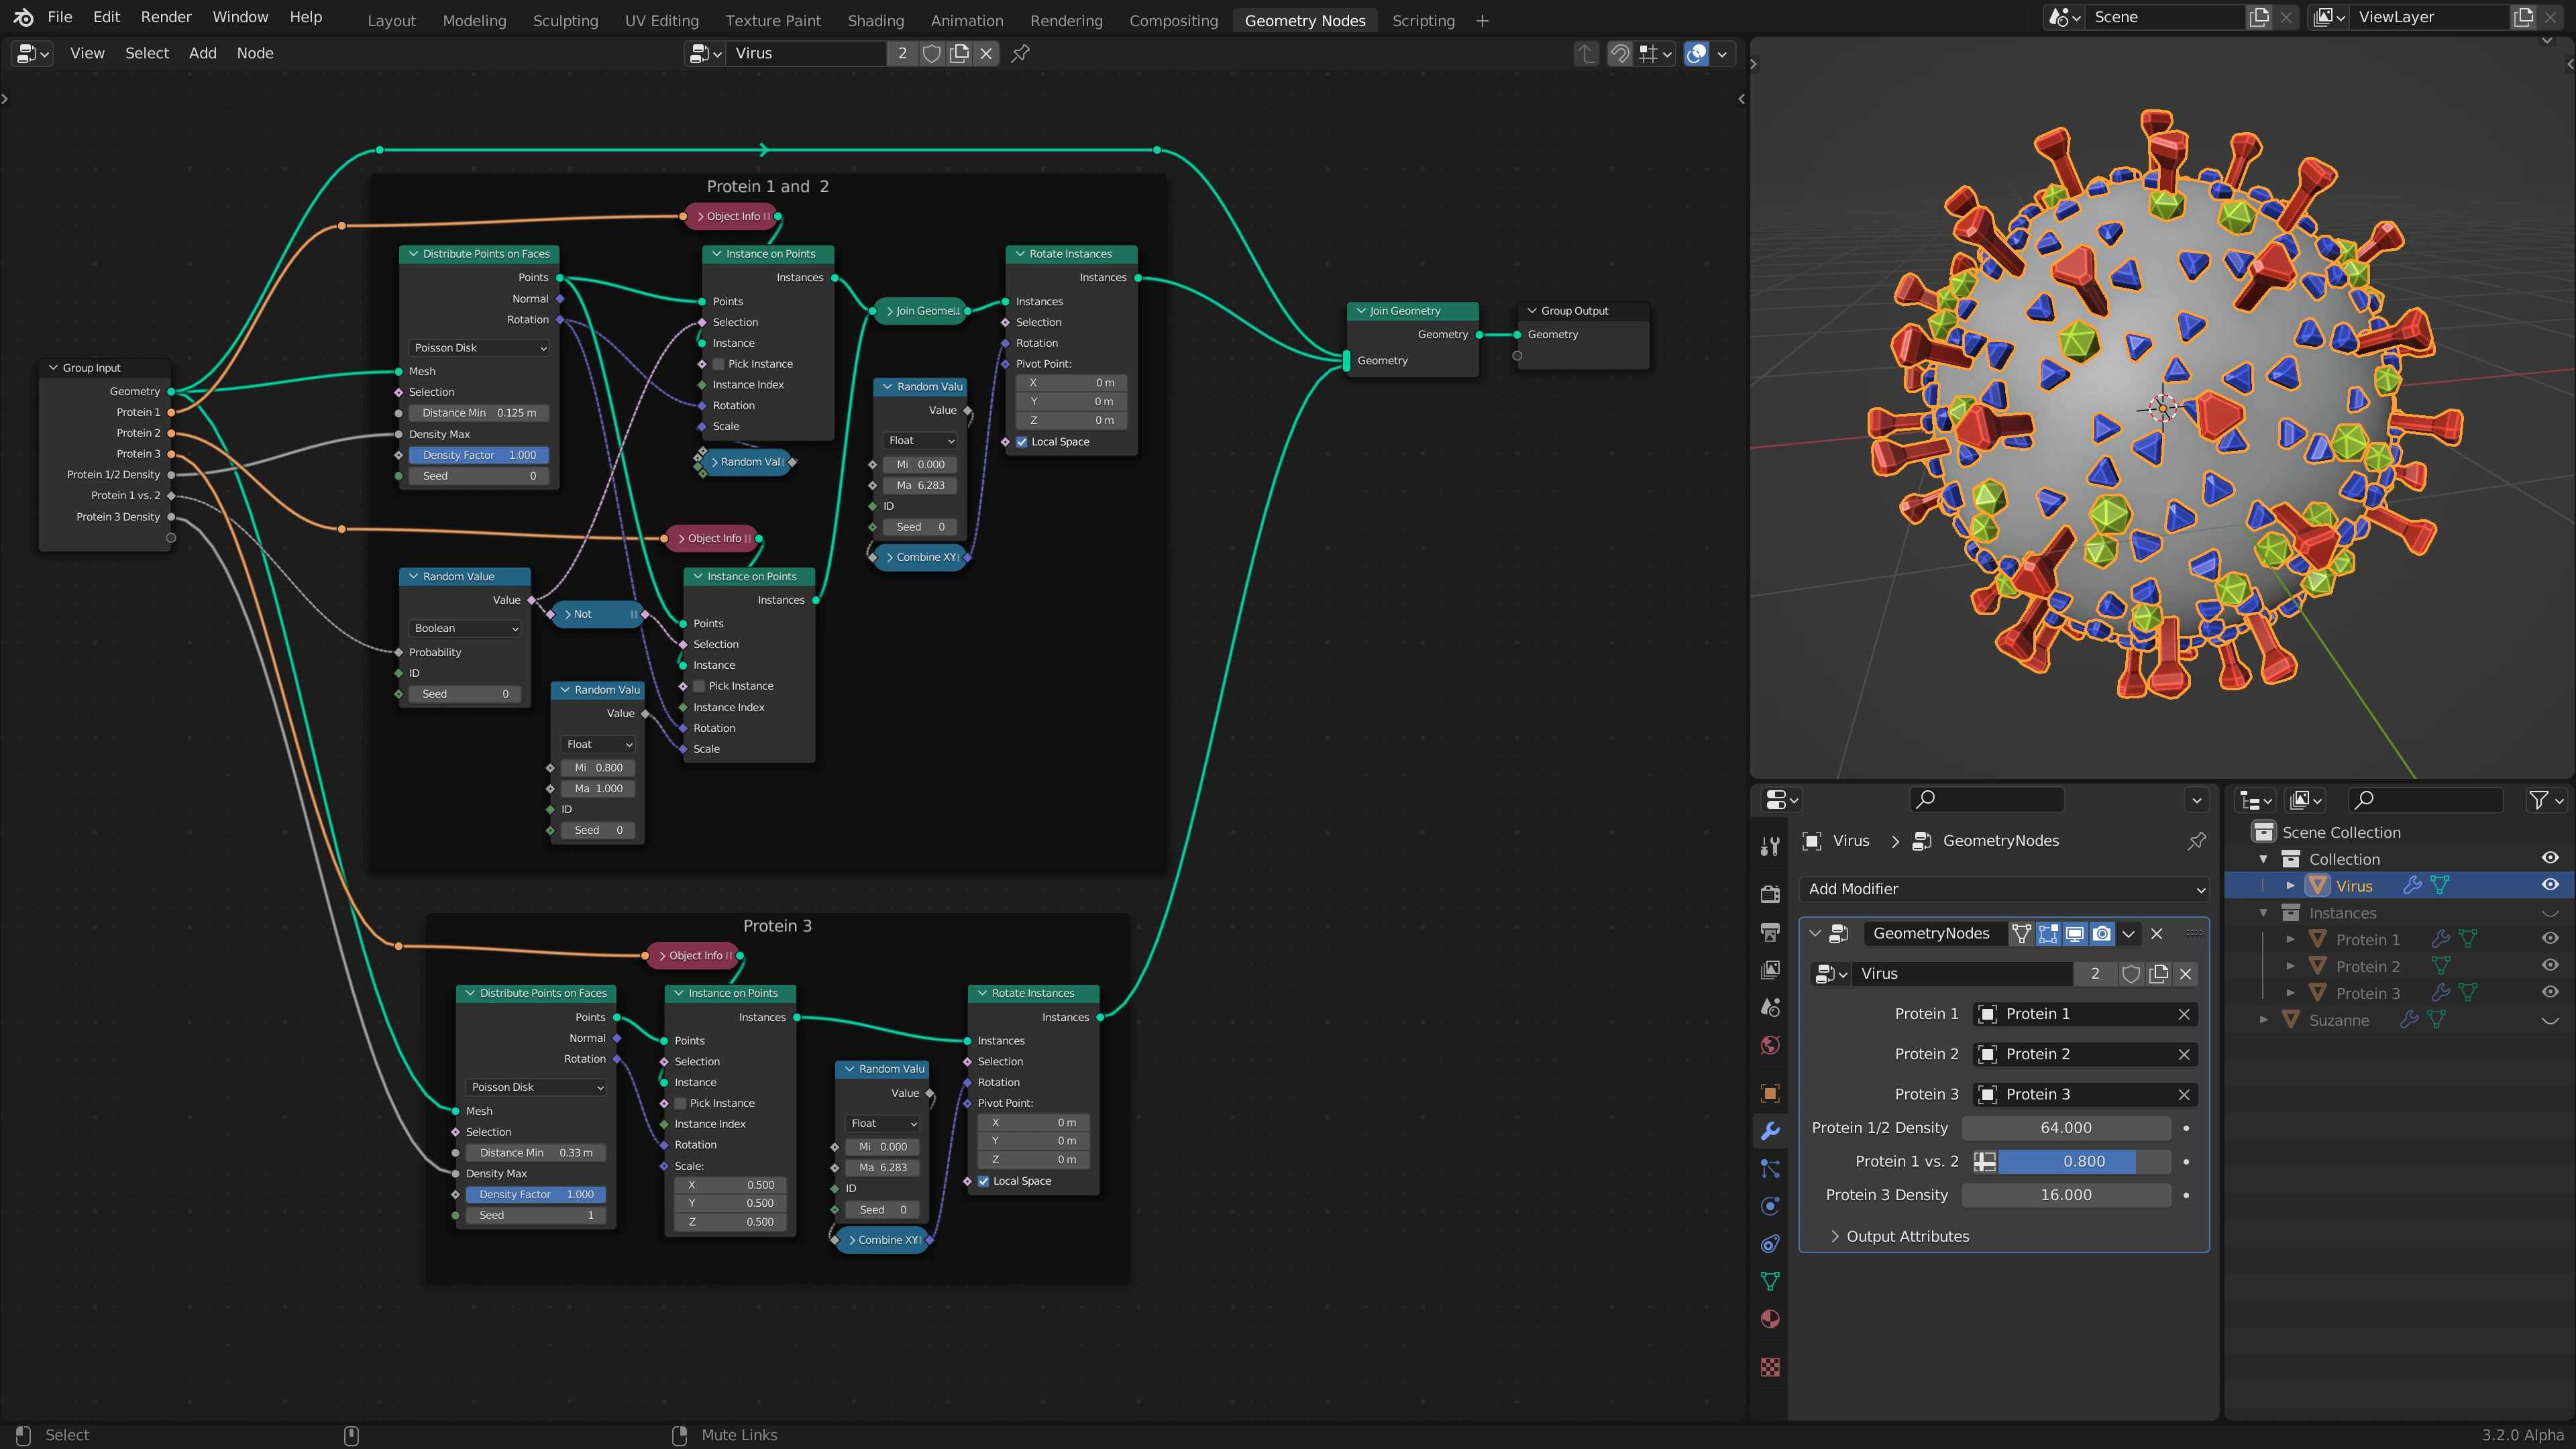Expand the Suzanne object in outliner
The height and width of the screenshot is (1449, 2576).
click(2264, 1020)
